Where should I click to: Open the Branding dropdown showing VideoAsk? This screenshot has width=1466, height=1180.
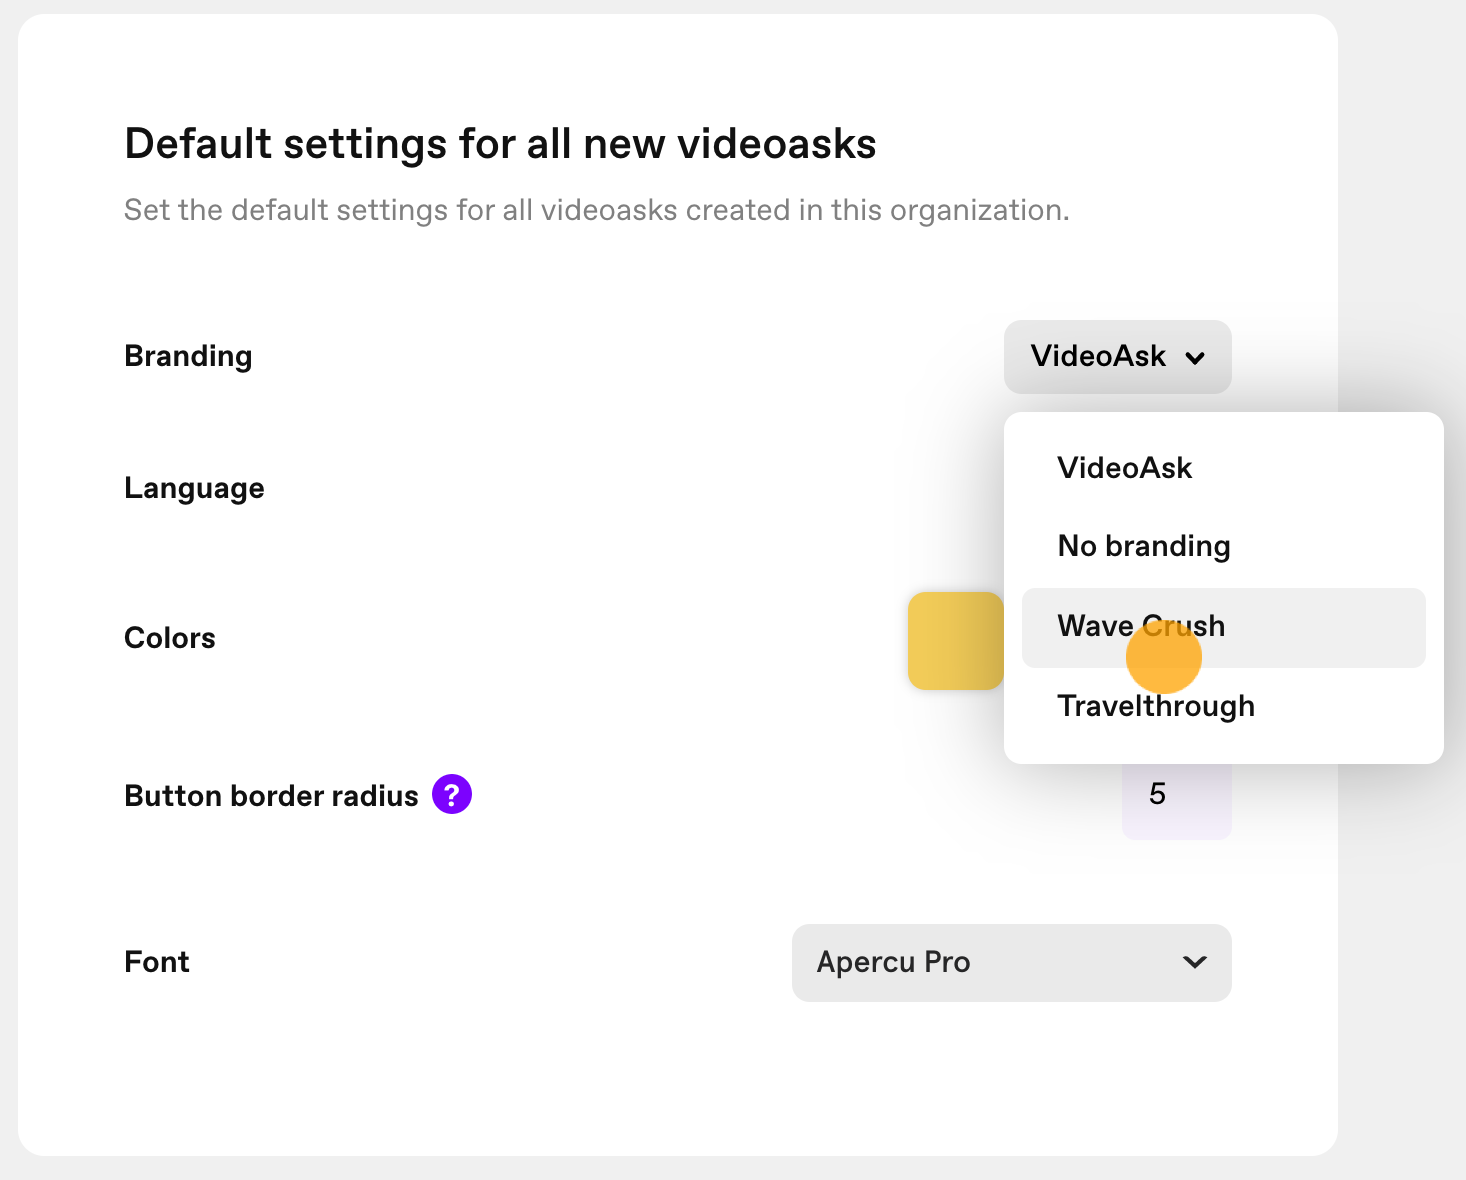1118,357
